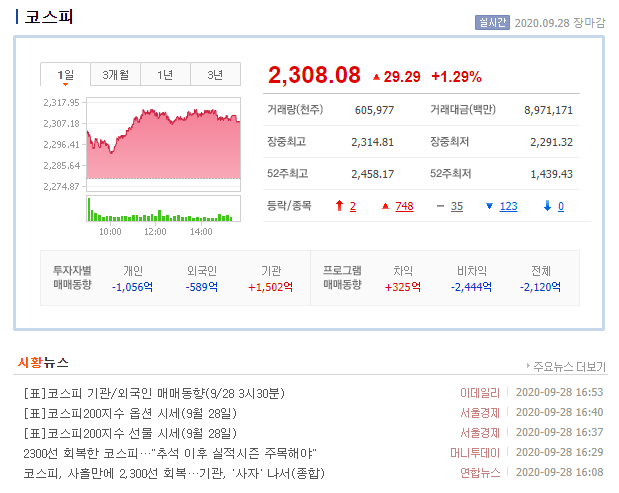The image size is (619, 493).
Task: Switch to the 3개월 chart tab
Action: 115,74
